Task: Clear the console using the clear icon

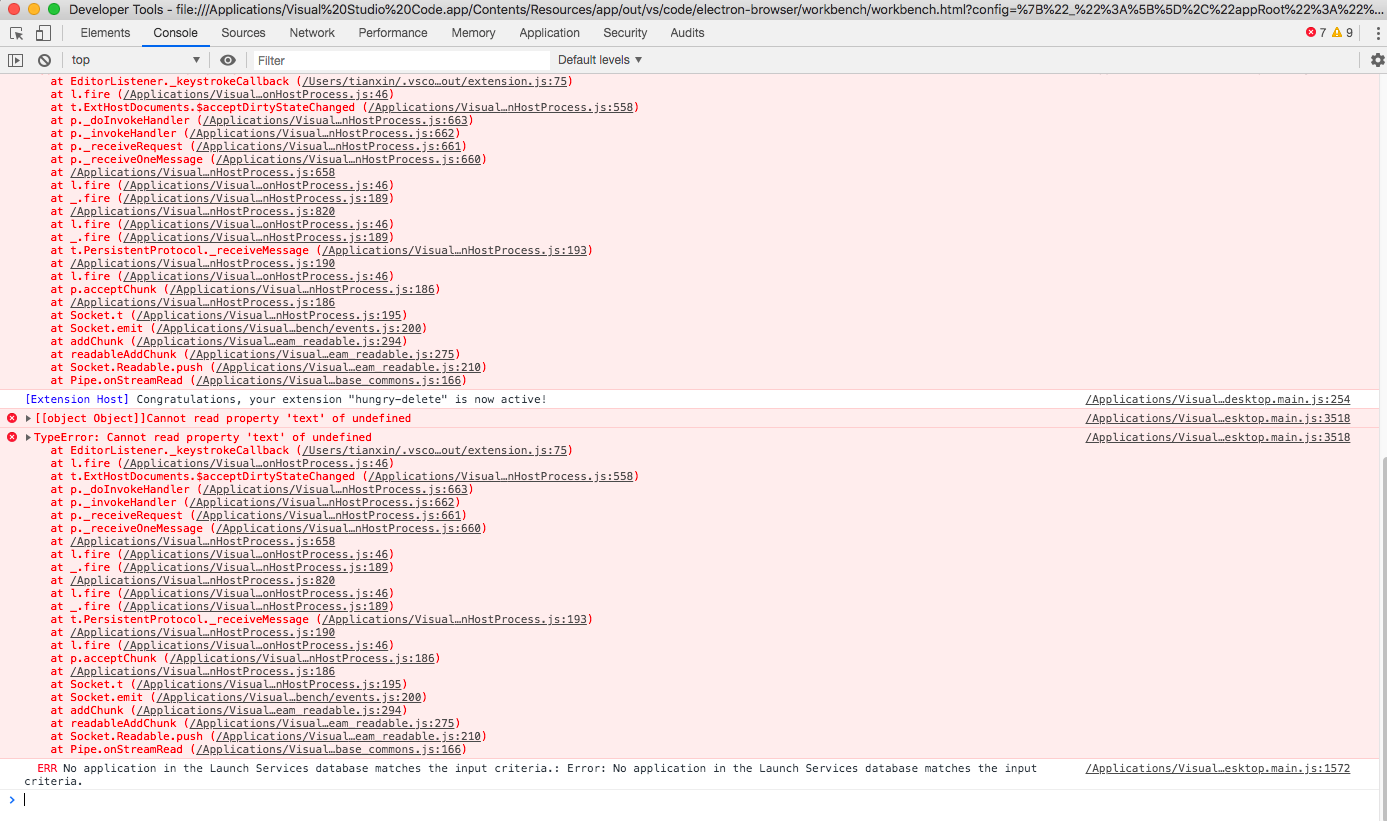Action: [x=42, y=60]
